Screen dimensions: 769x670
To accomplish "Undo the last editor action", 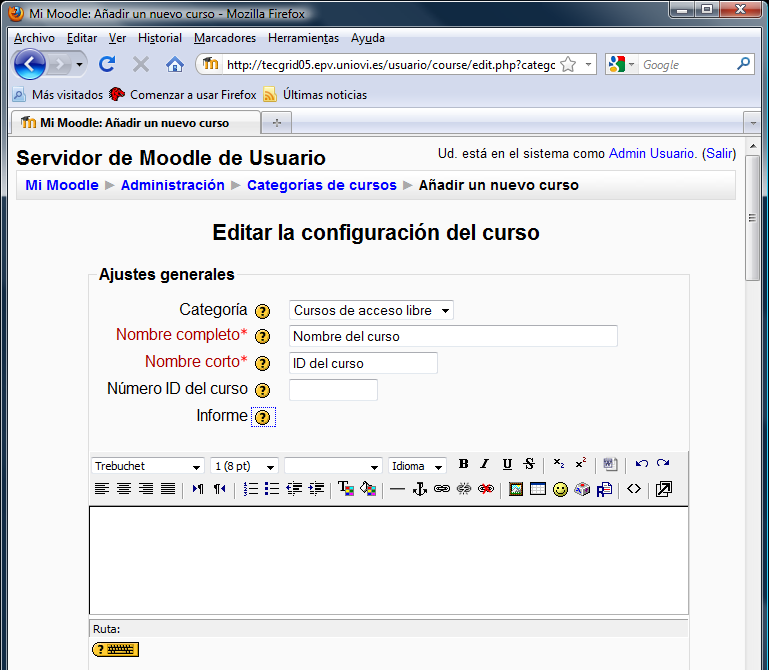I will (x=641, y=464).
